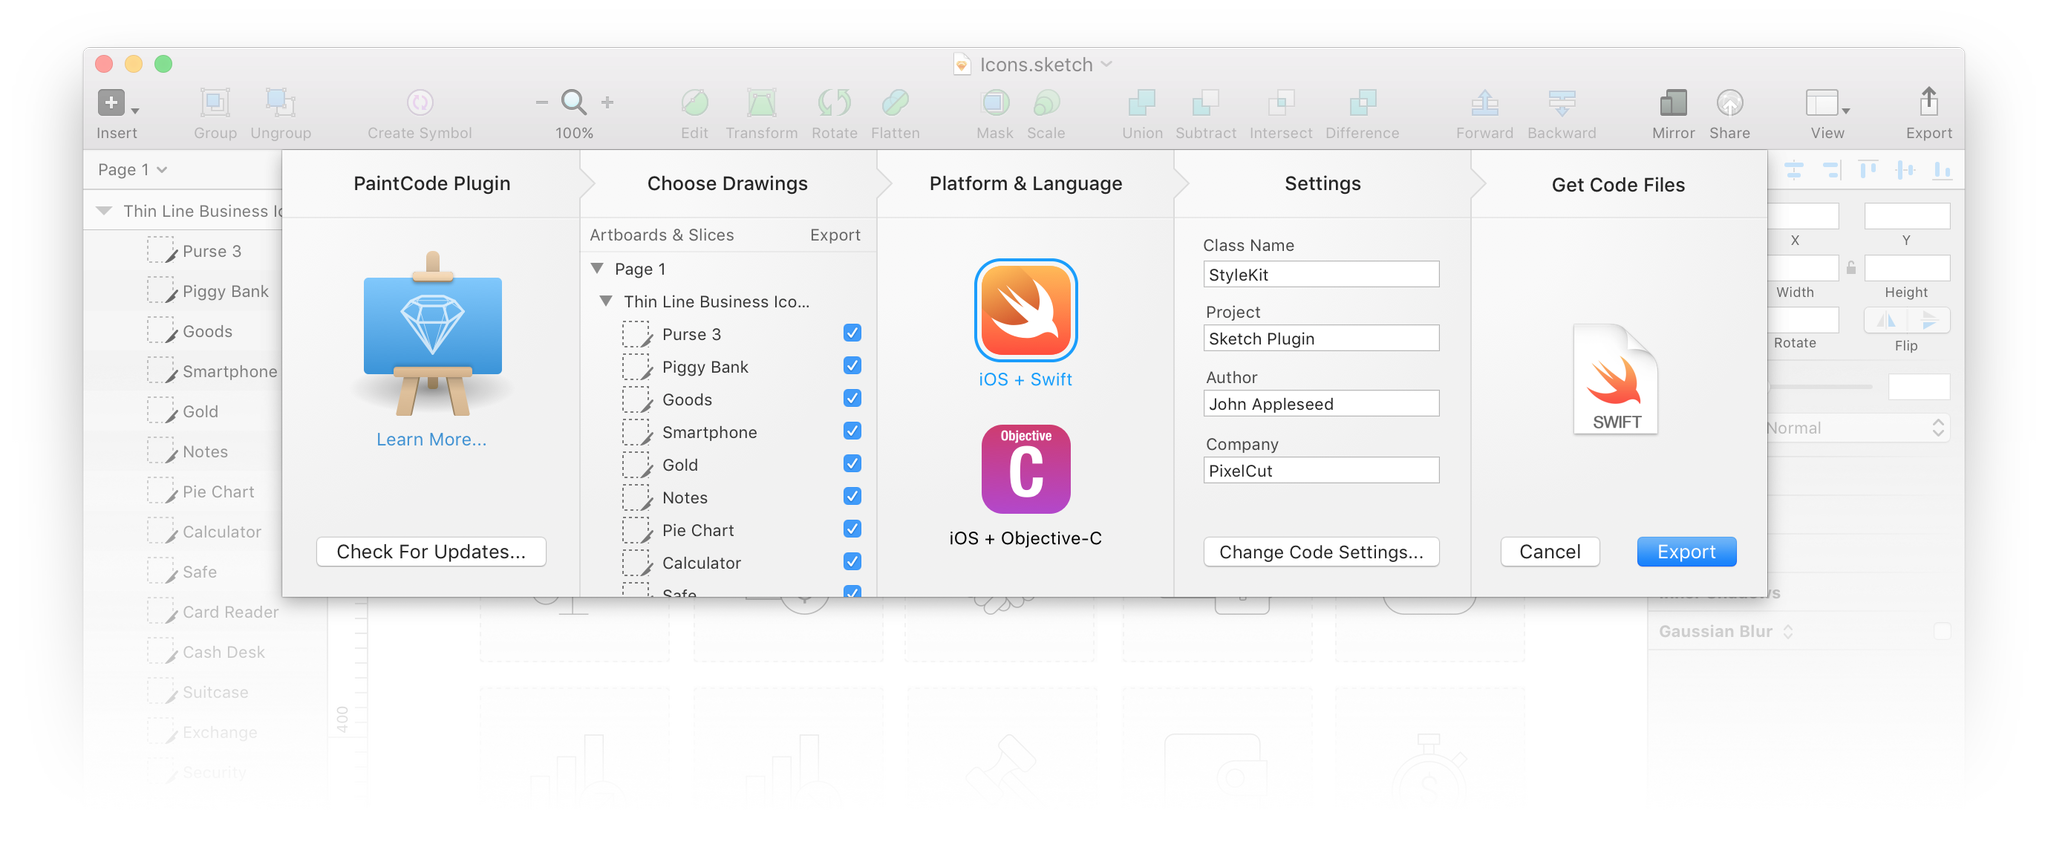
Task: Uncheck export for Gold
Action: [x=852, y=464]
